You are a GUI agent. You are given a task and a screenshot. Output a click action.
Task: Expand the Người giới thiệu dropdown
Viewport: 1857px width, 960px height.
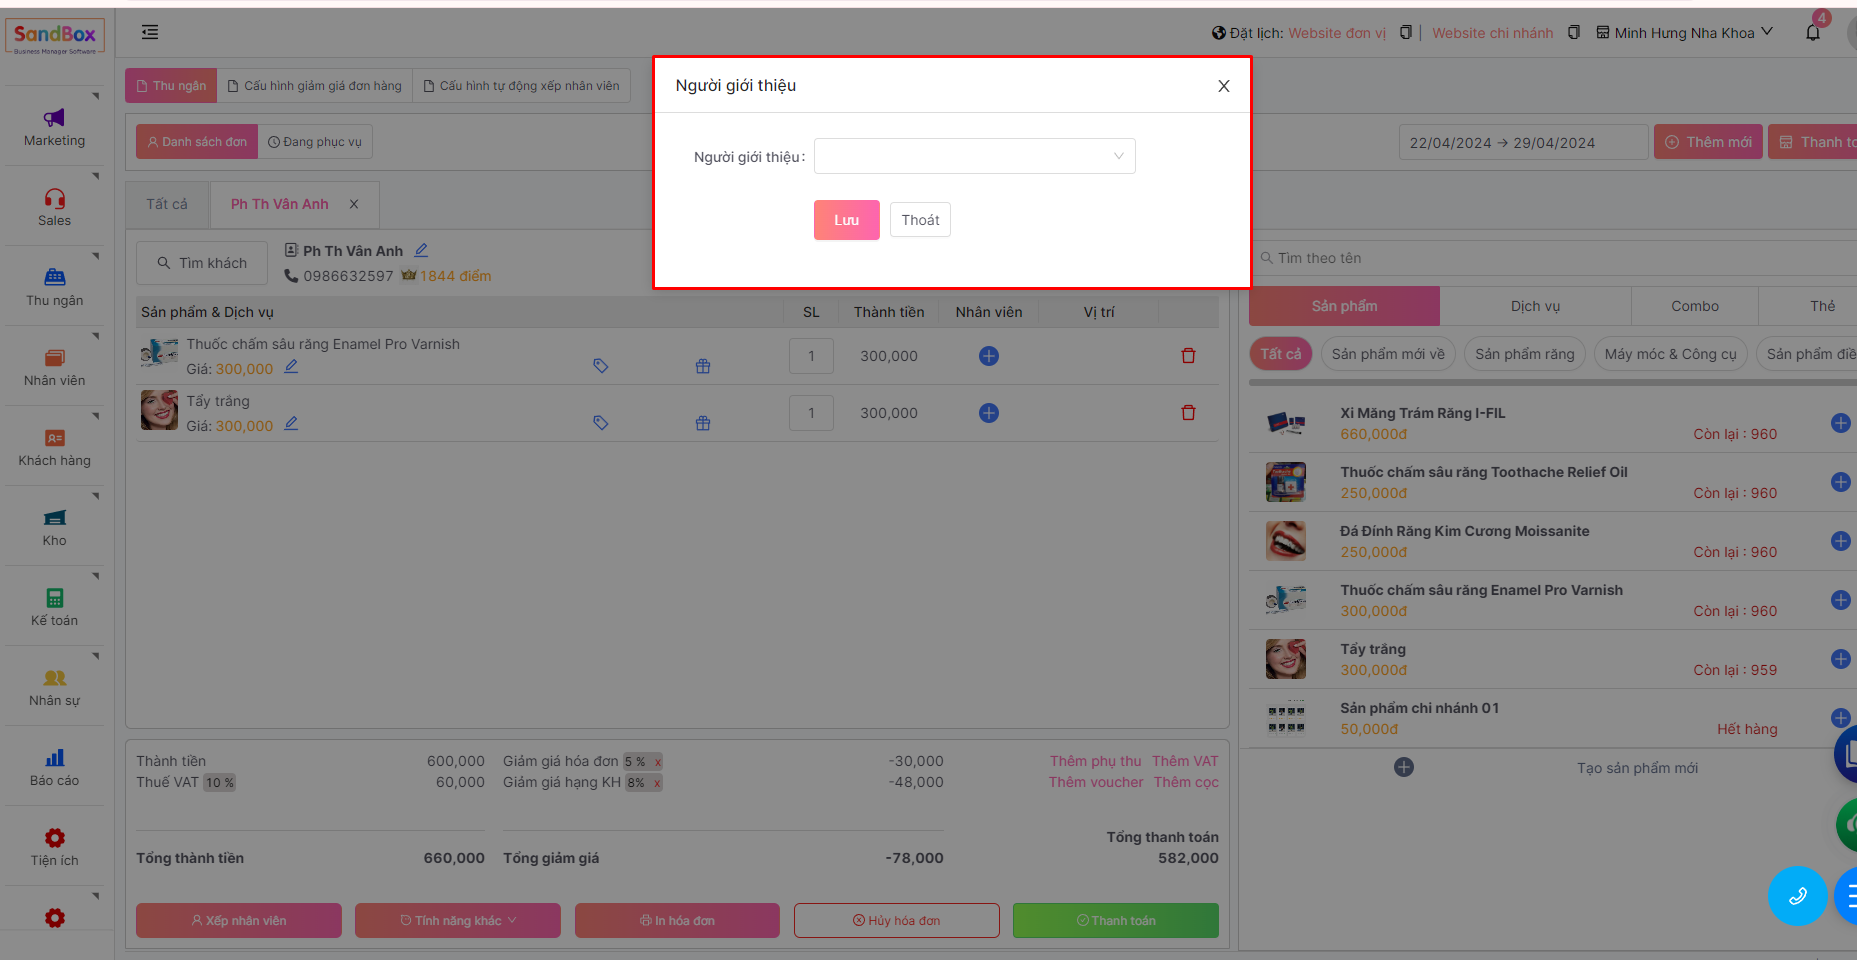[974, 156]
